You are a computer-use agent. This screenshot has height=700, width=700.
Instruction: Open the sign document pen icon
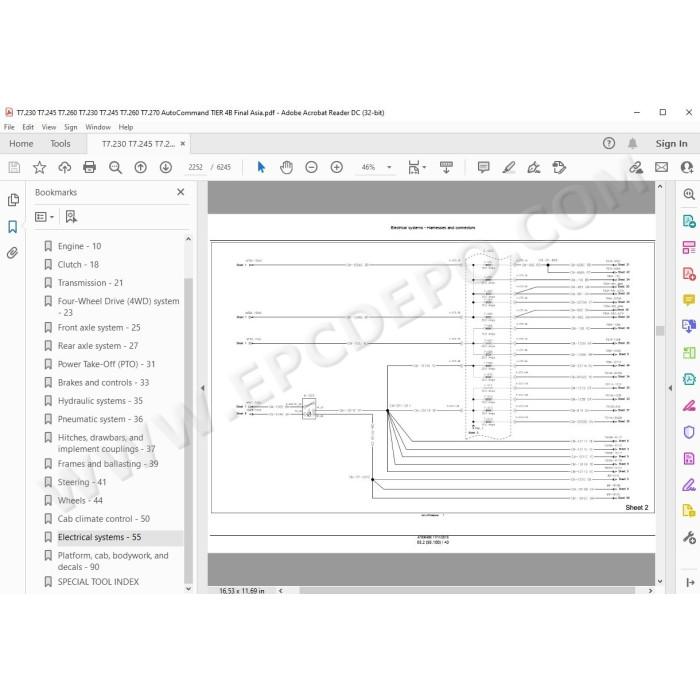click(x=533, y=167)
